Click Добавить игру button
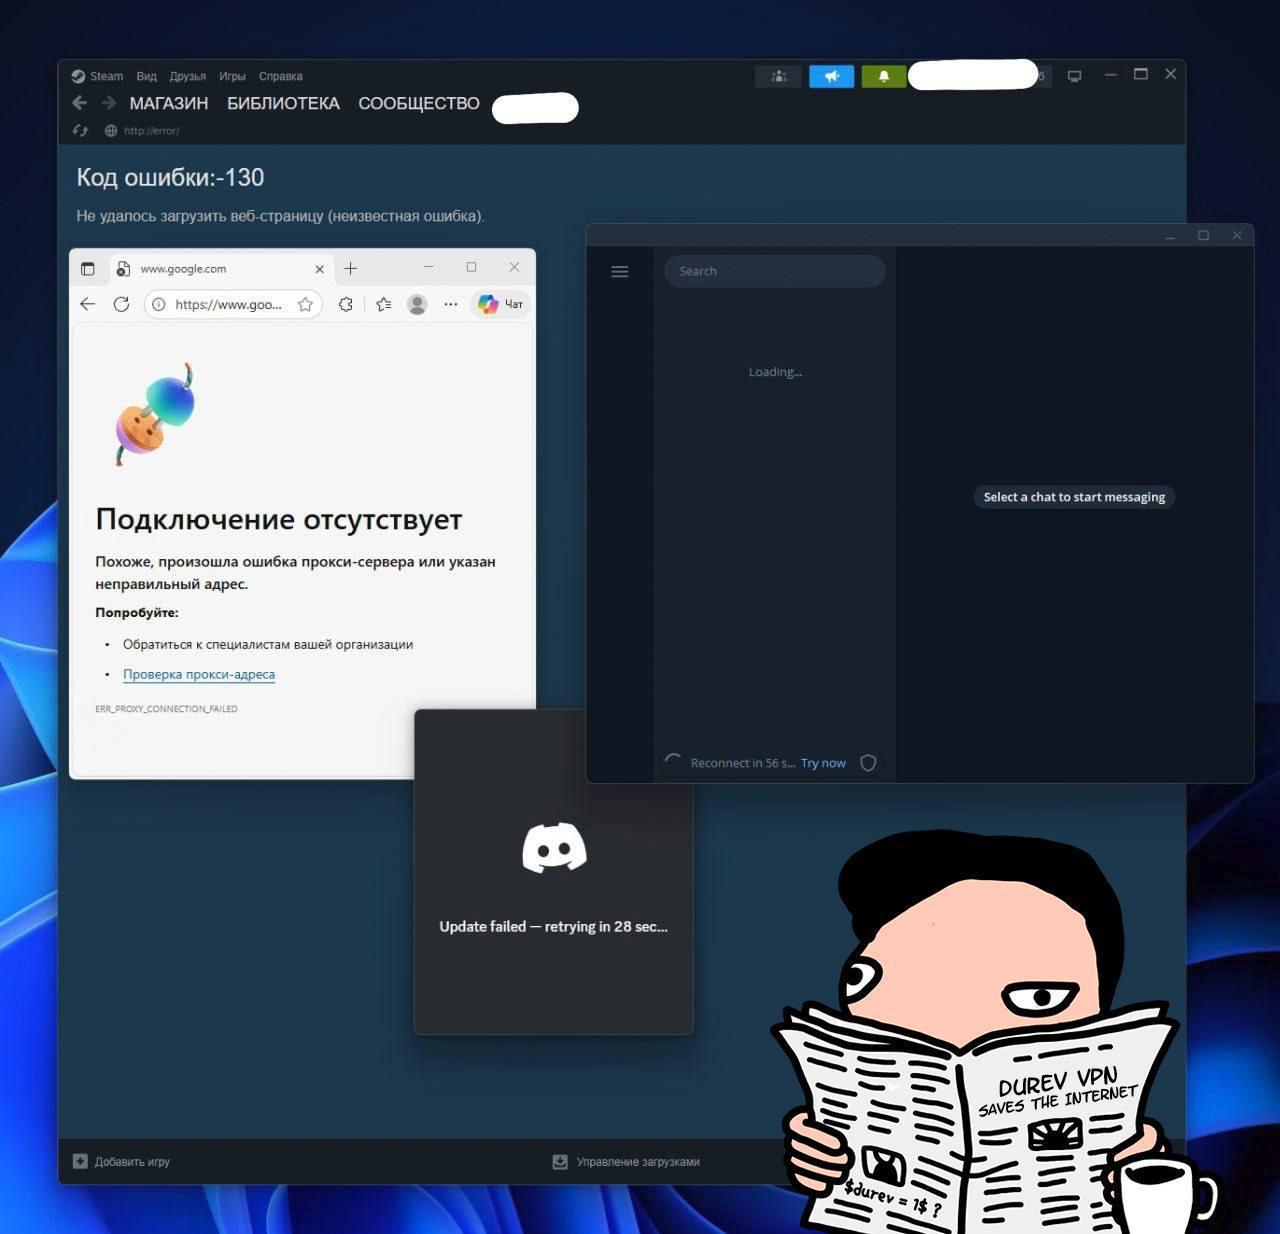The image size is (1280, 1234). coord(122,1162)
